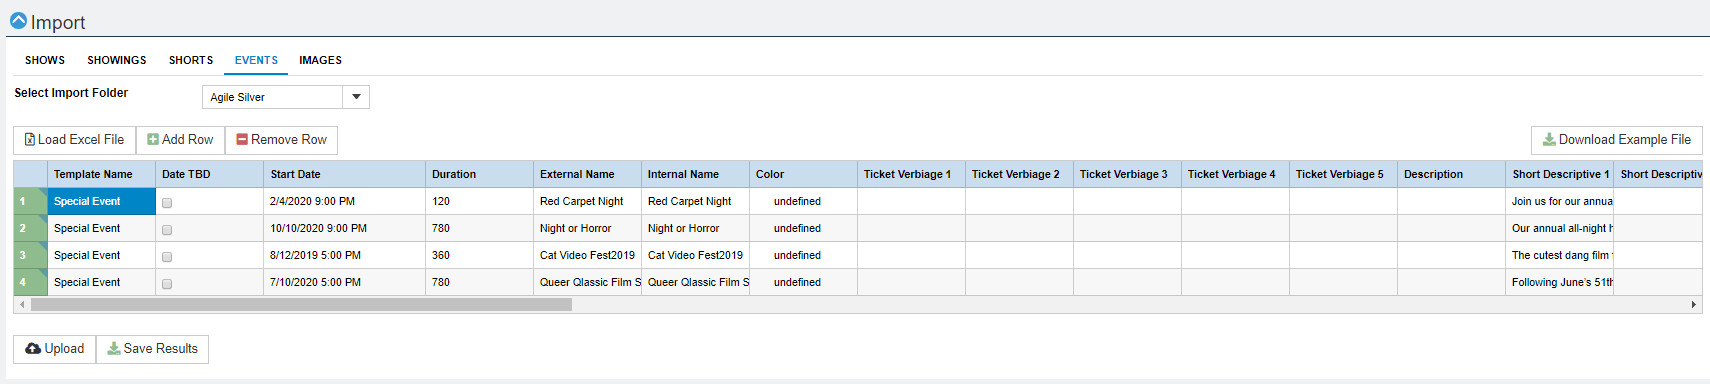Viewport: 1710px width, 384px height.
Task: Click the horizontal scrollbar thumb of the grid
Action: click(301, 304)
